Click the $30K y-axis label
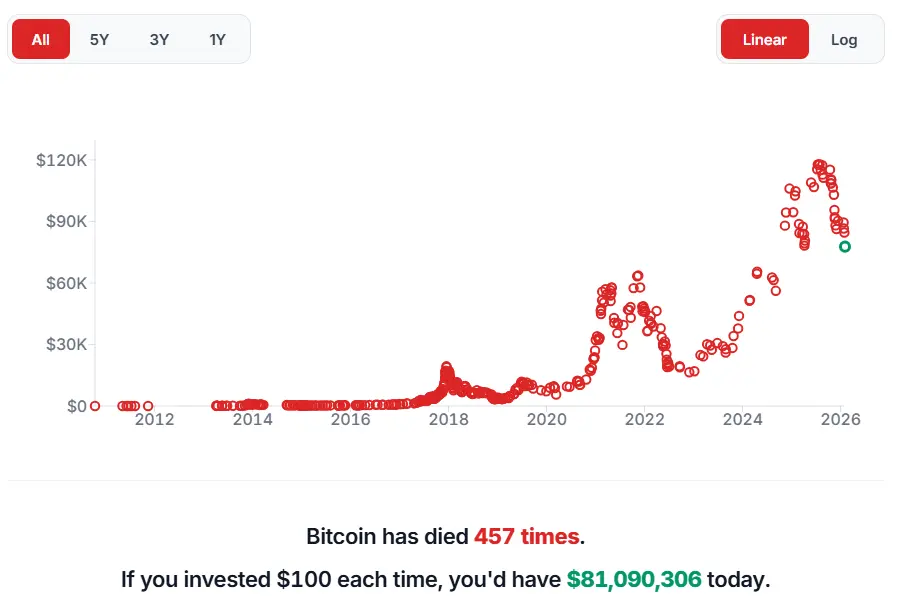The height and width of the screenshot is (598, 900). click(65, 344)
